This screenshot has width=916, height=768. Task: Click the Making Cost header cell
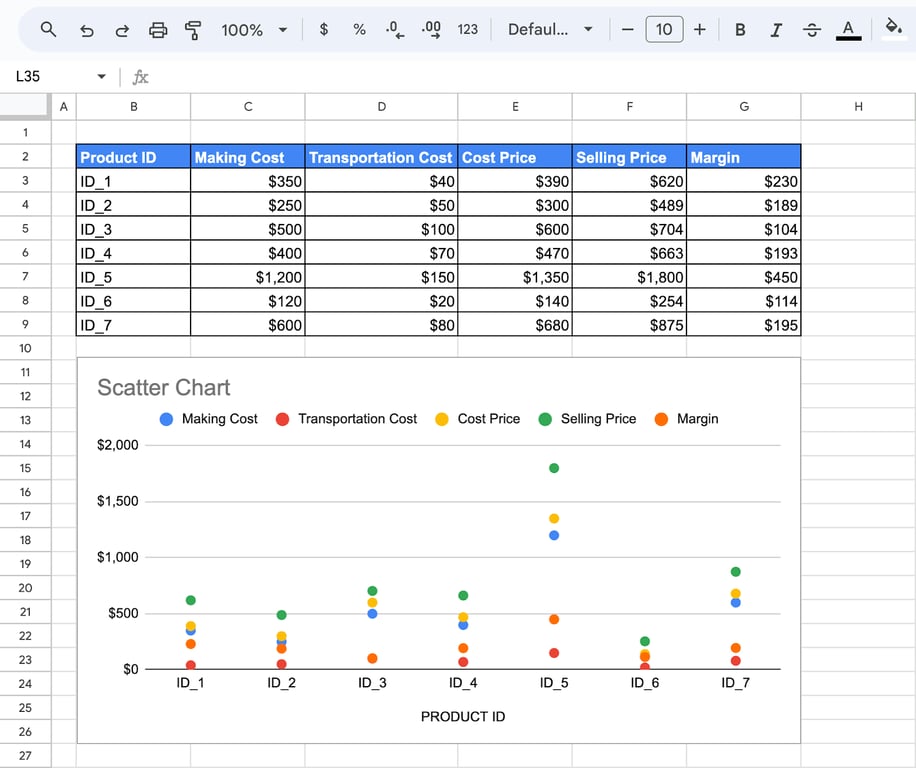pyautogui.click(x=248, y=157)
